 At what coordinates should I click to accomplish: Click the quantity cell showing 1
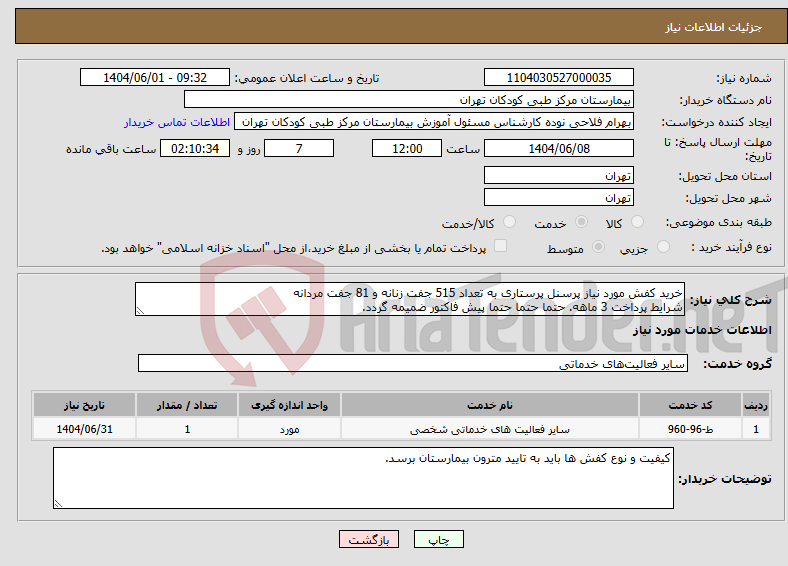[x=187, y=429]
